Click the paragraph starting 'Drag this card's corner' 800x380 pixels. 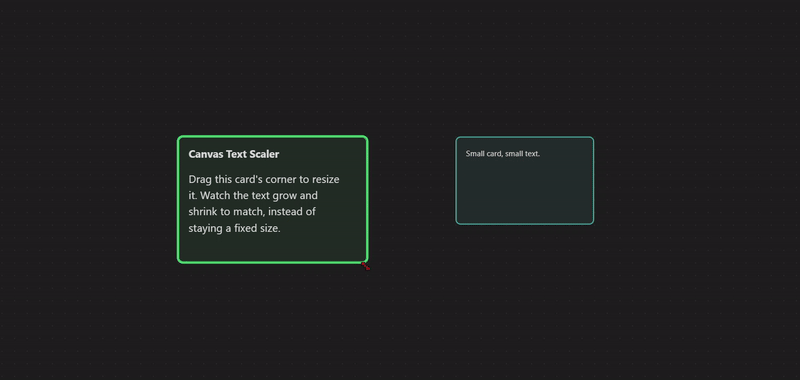click(x=264, y=204)
